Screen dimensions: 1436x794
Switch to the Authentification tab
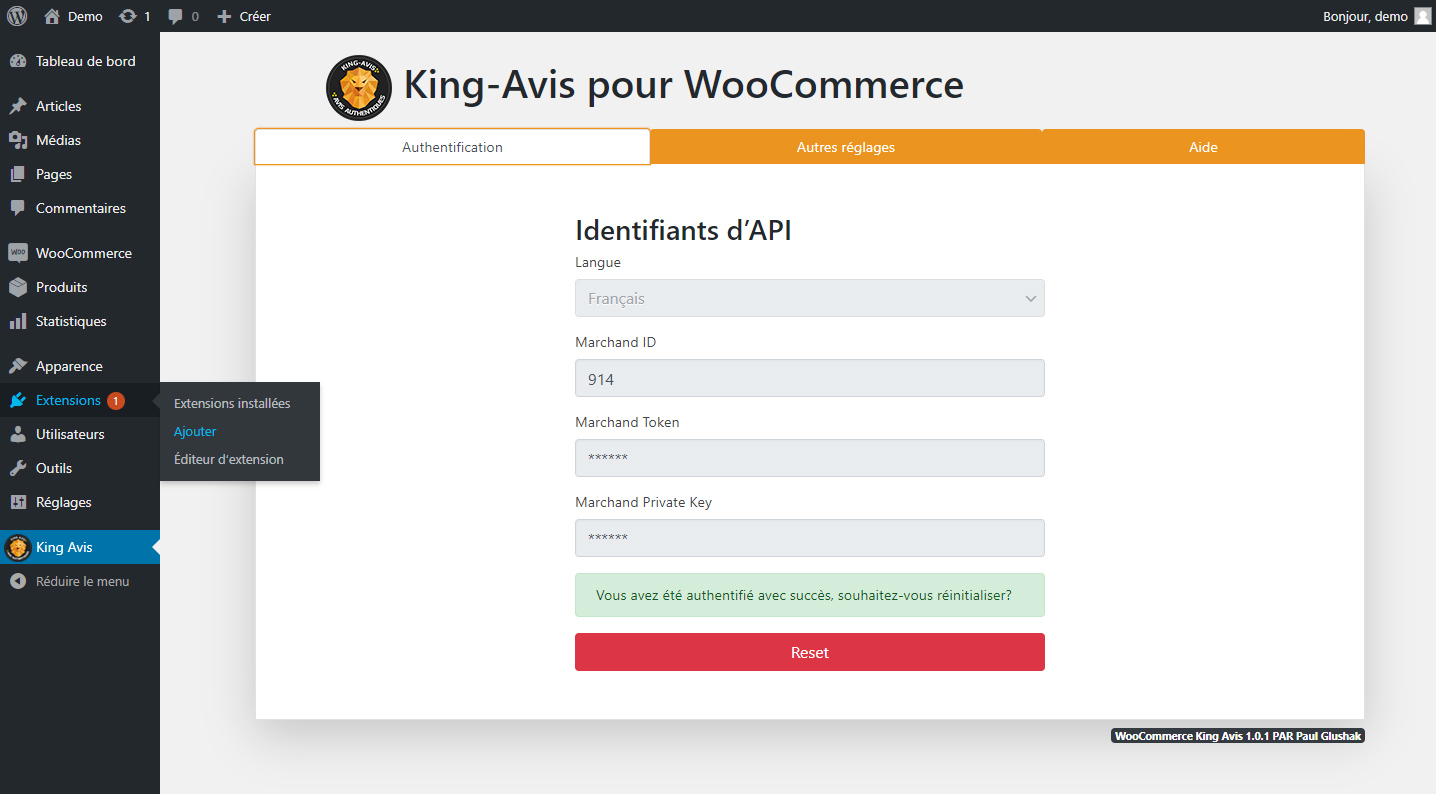tap(452, 147)
